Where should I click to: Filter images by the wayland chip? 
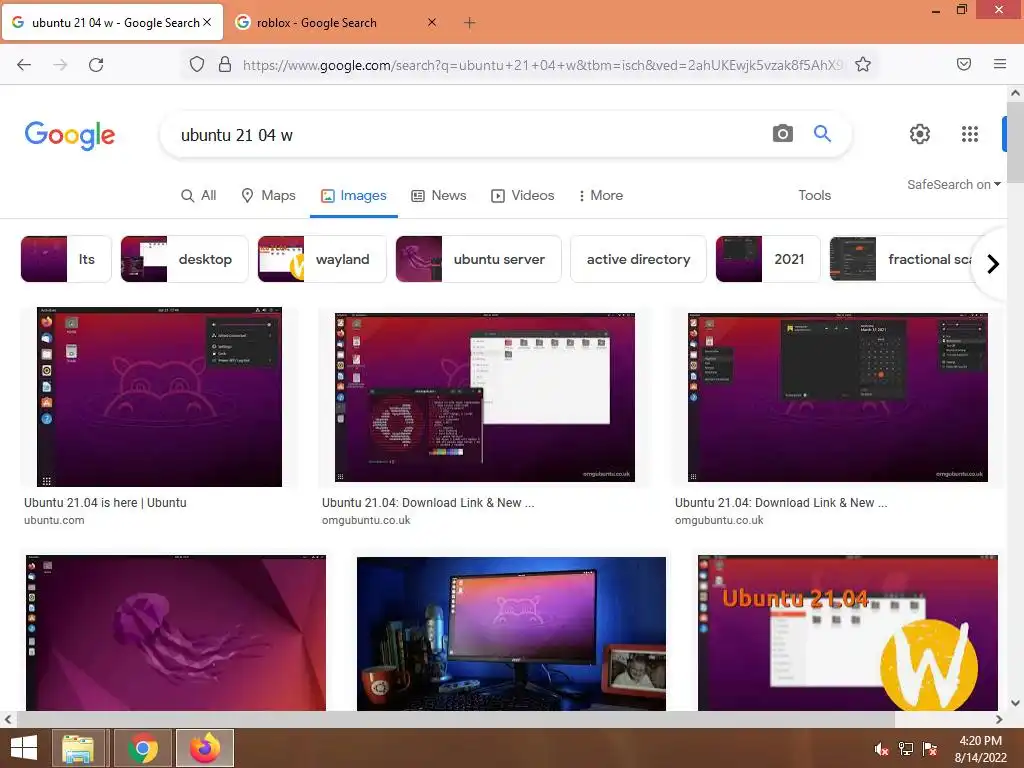(321, 259)
